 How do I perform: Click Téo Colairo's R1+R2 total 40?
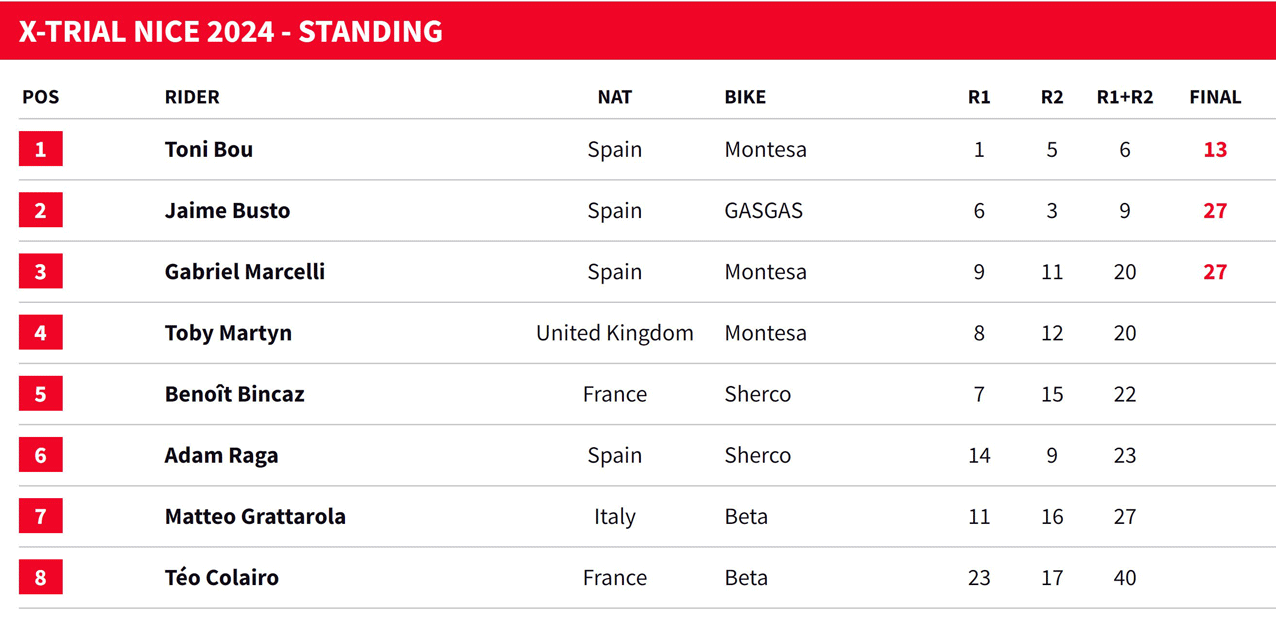[1125, 577]
